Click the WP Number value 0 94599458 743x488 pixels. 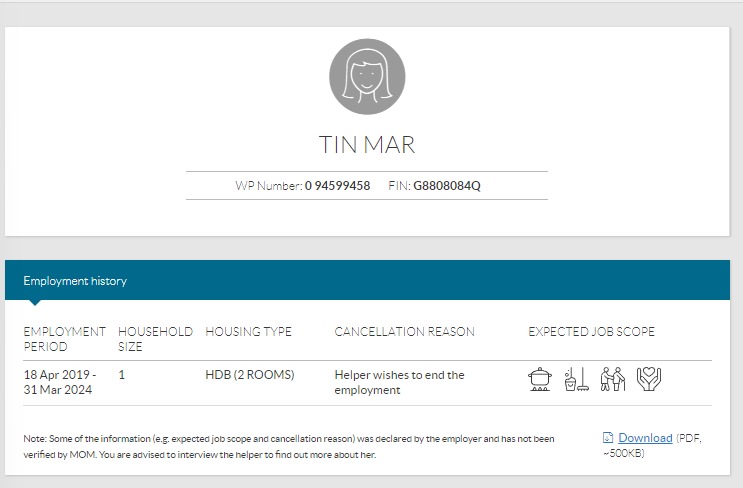(337, 186)
